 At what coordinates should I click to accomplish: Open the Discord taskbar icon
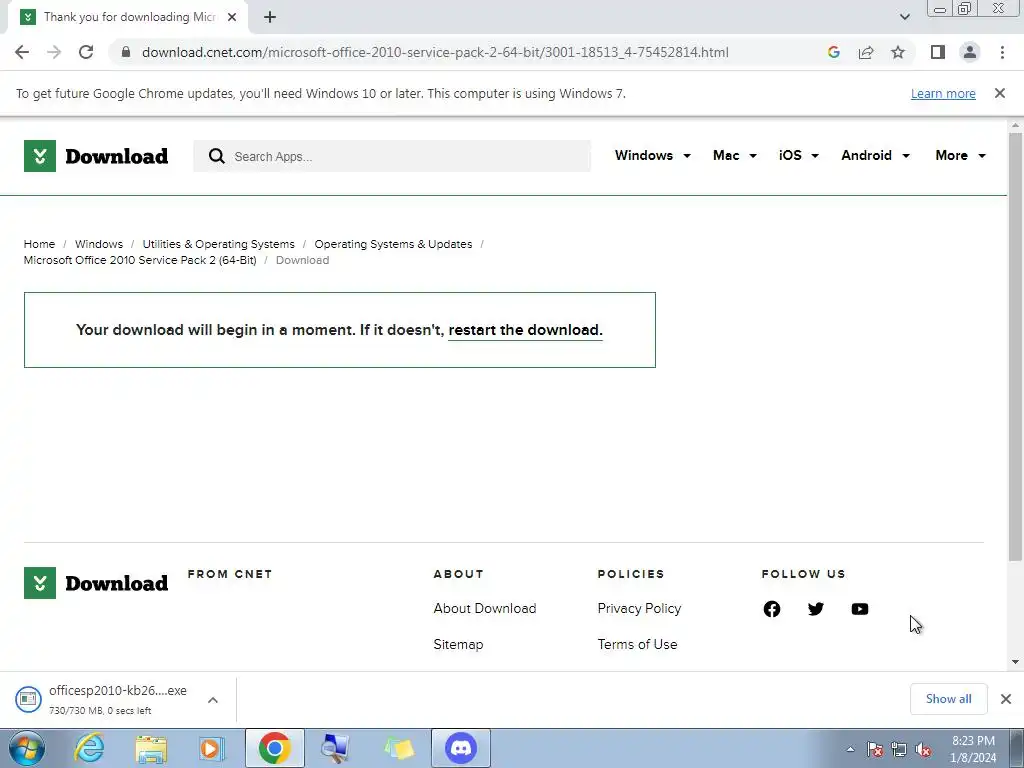click(461, 748)
